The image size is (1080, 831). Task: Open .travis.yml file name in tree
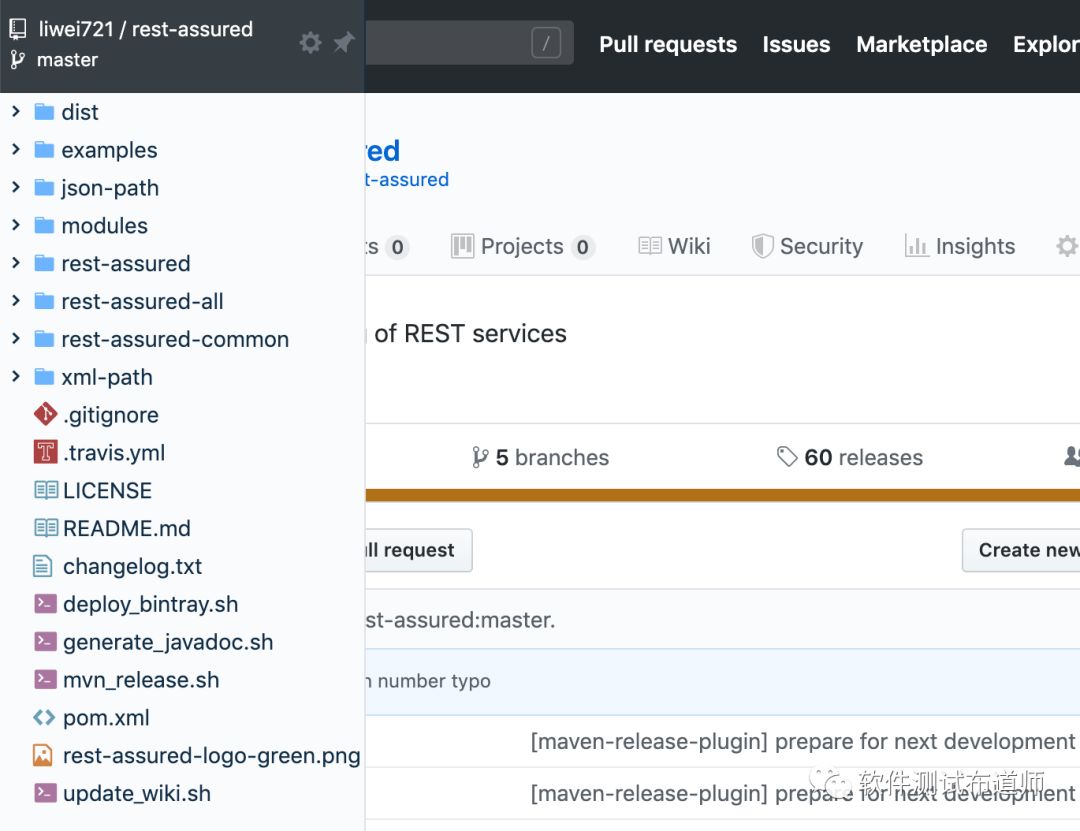click(114, 452)
